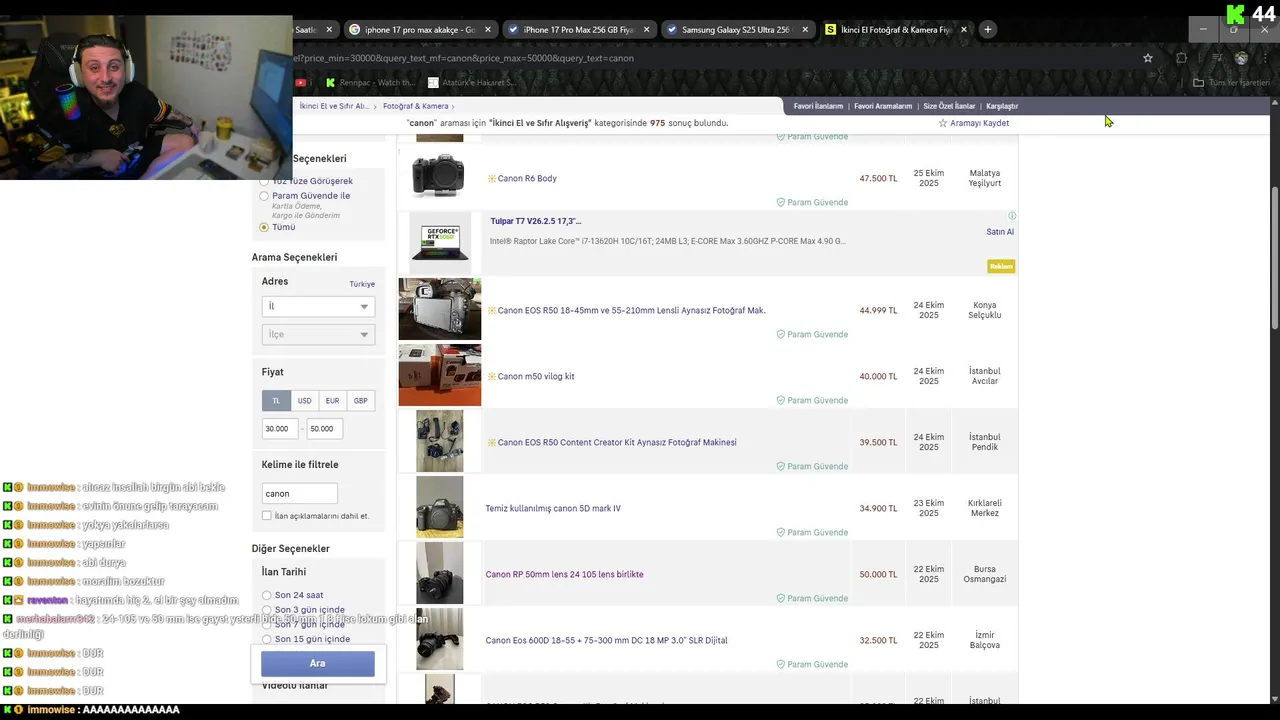Open İkinci El ve Sıfır Alışveriş breadcrumb
This screenshot has height=720, width=1280.
[334, 106]
